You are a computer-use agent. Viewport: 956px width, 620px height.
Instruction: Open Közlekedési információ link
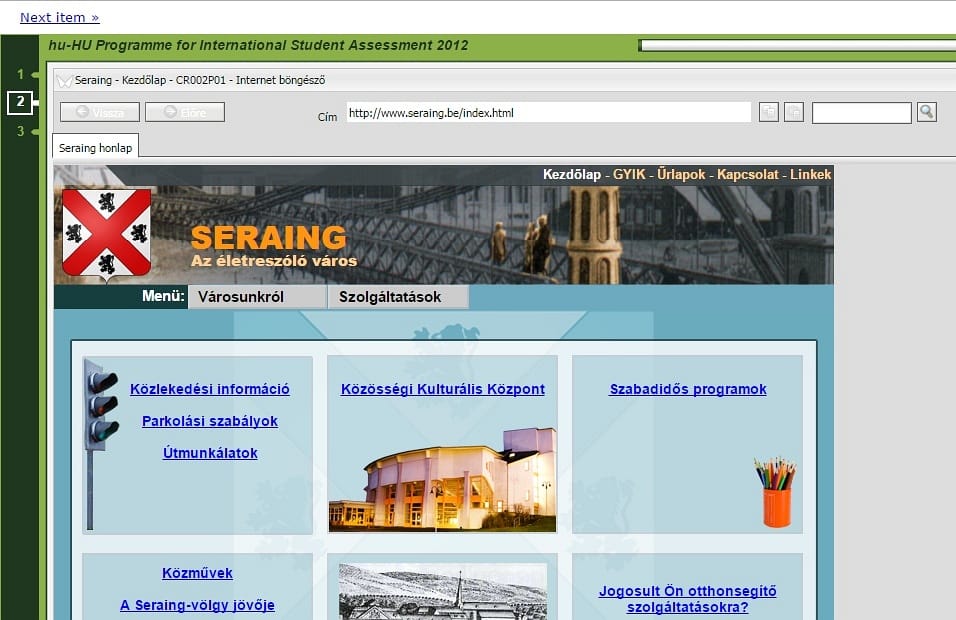click(x=210, y=389)
